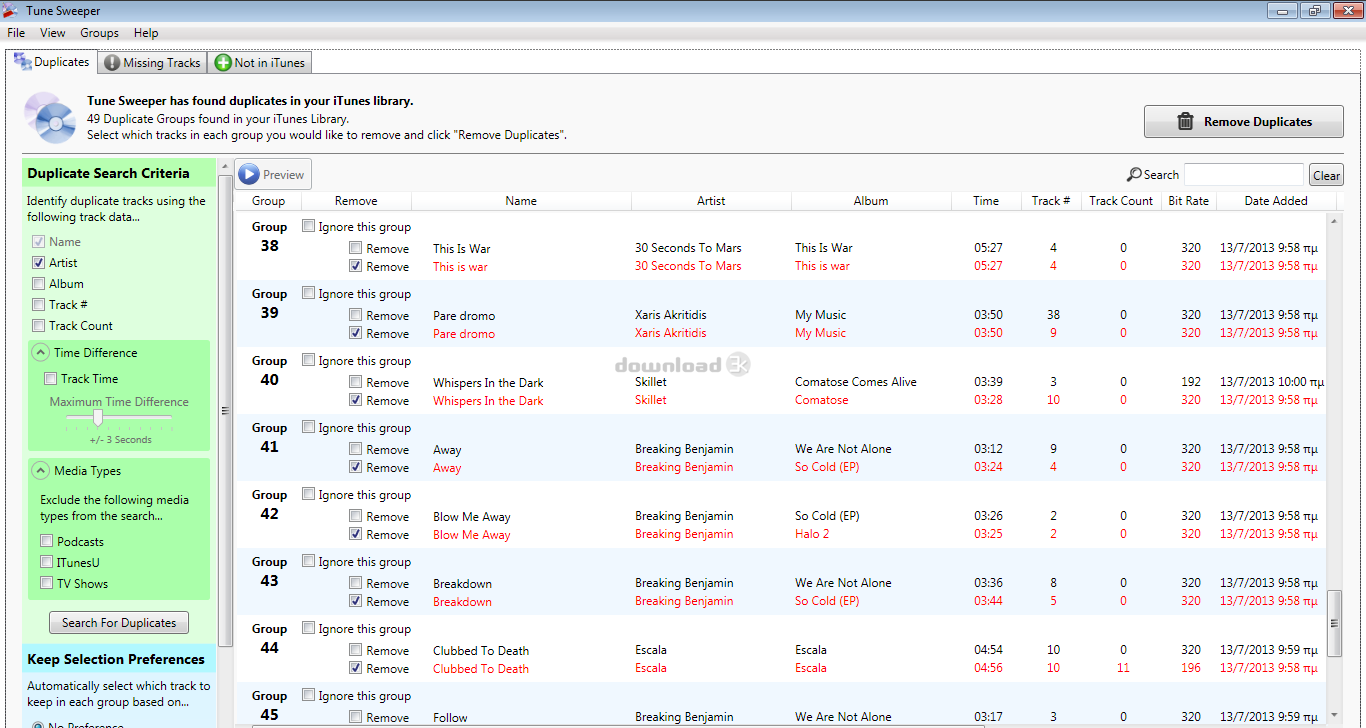Click the red 'Halo 2' album cell
This screenshot has width=1366, height=728.
coord(812,534)
